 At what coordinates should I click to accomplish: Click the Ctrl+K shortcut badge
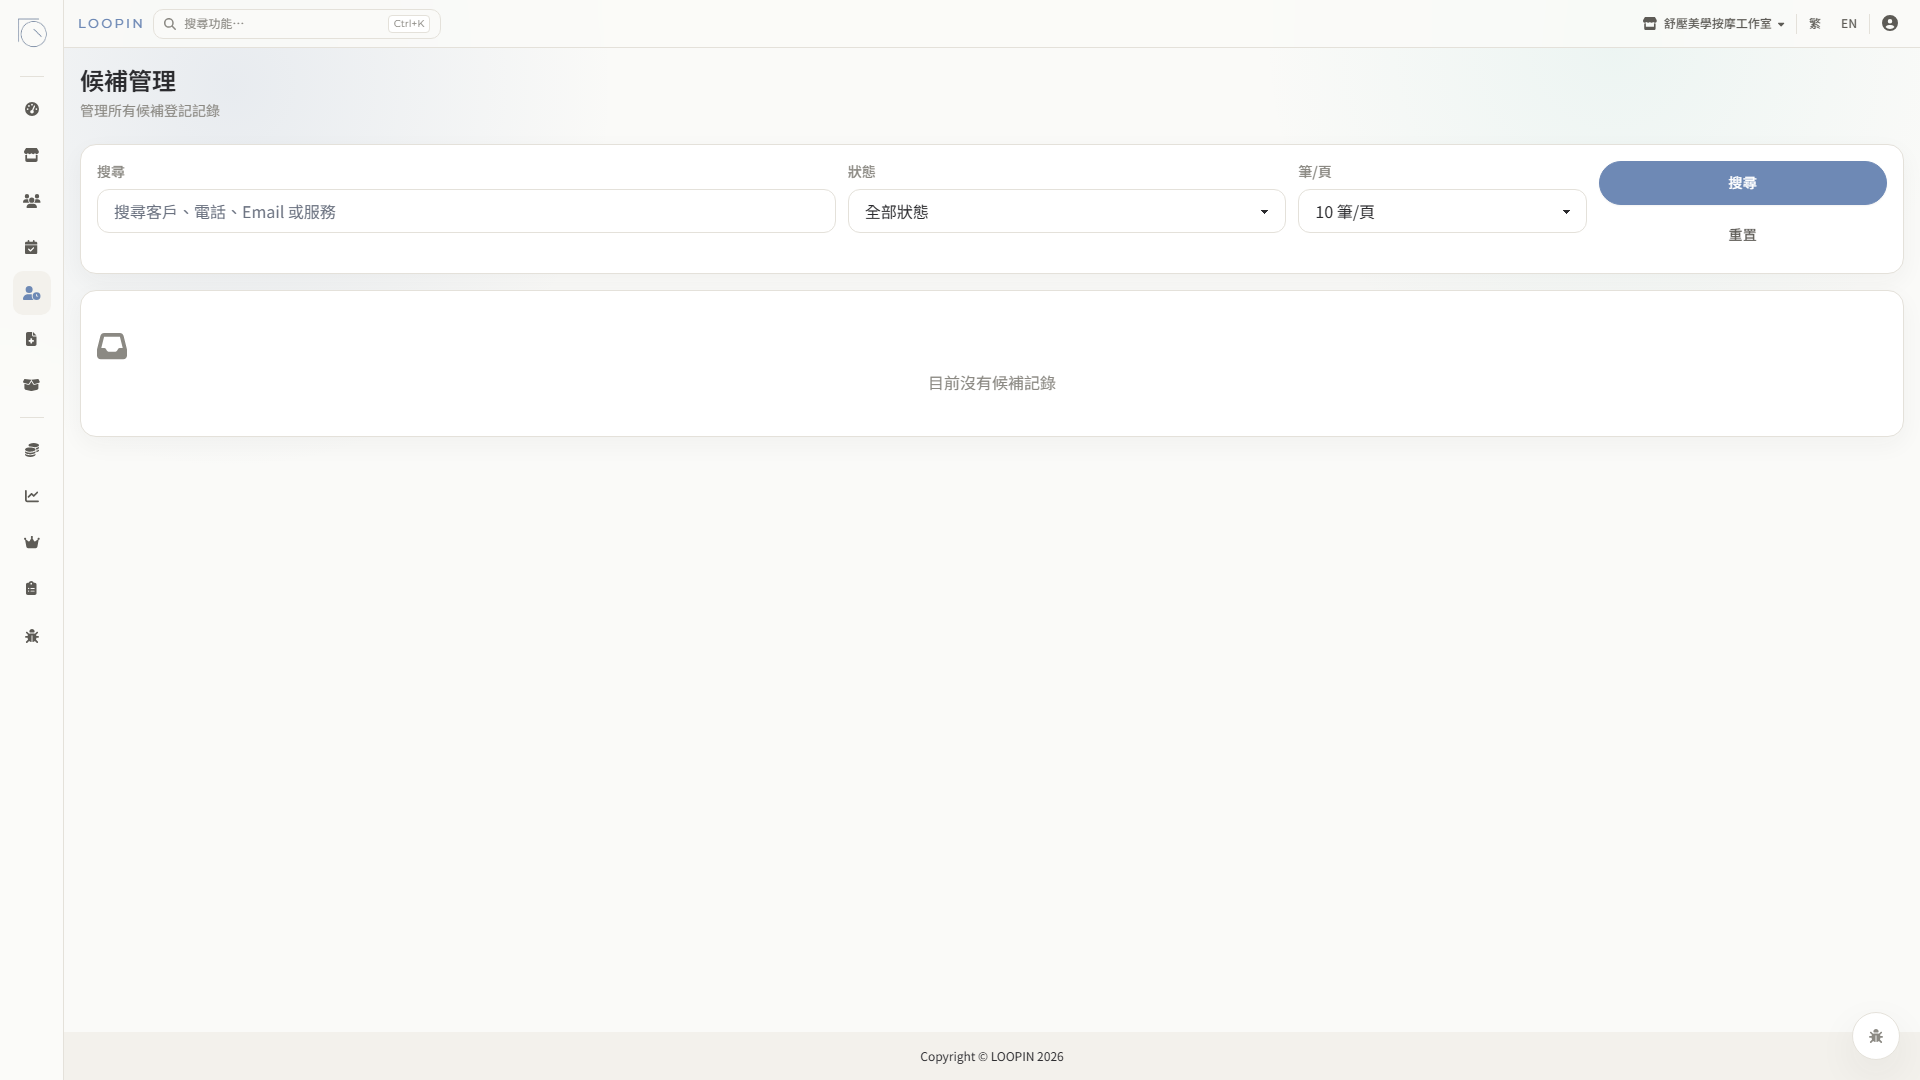point(409,24)
